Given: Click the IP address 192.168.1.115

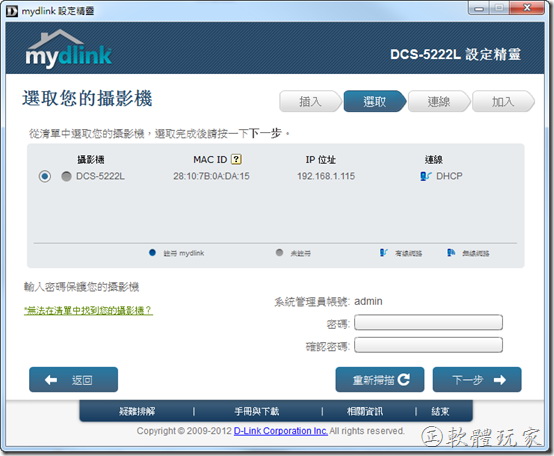Looking at the screenshot, I should coord(326,176).
